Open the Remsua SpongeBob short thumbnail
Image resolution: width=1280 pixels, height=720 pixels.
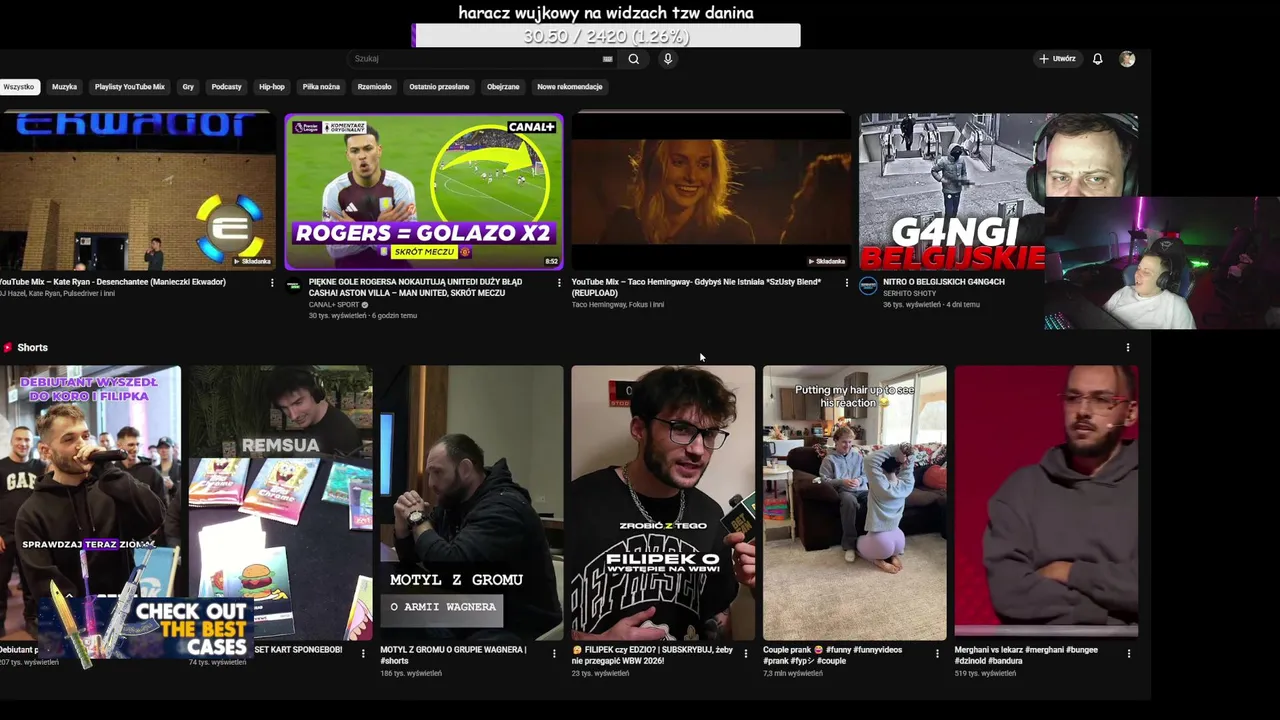[281, 503]
